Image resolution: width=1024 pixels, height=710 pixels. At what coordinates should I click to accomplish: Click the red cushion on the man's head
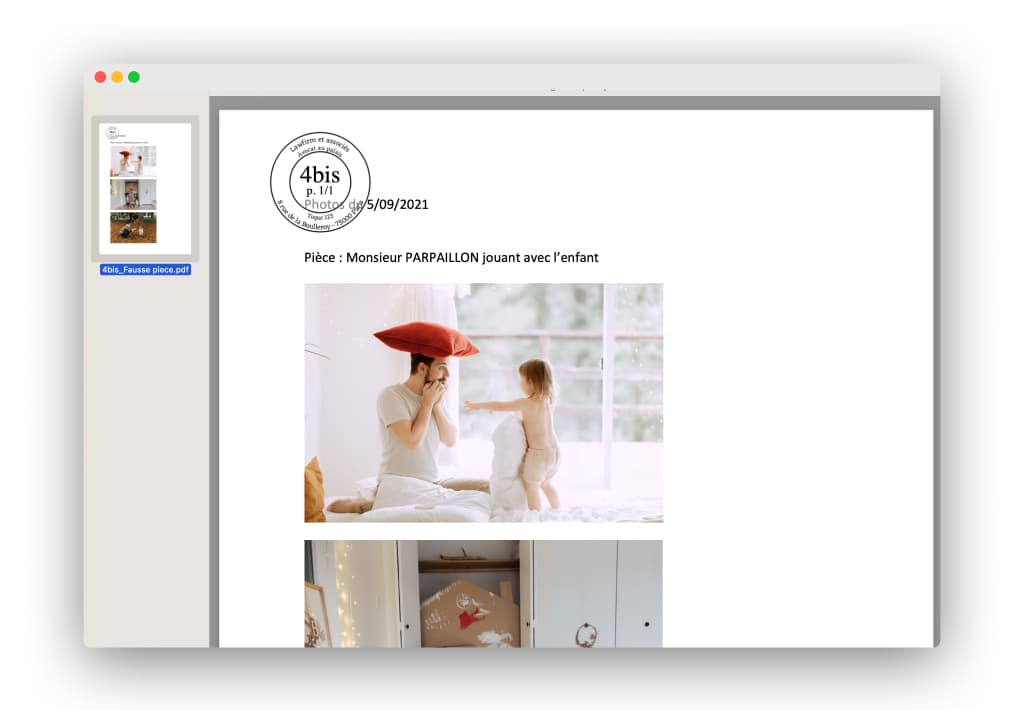pos(426,339)
